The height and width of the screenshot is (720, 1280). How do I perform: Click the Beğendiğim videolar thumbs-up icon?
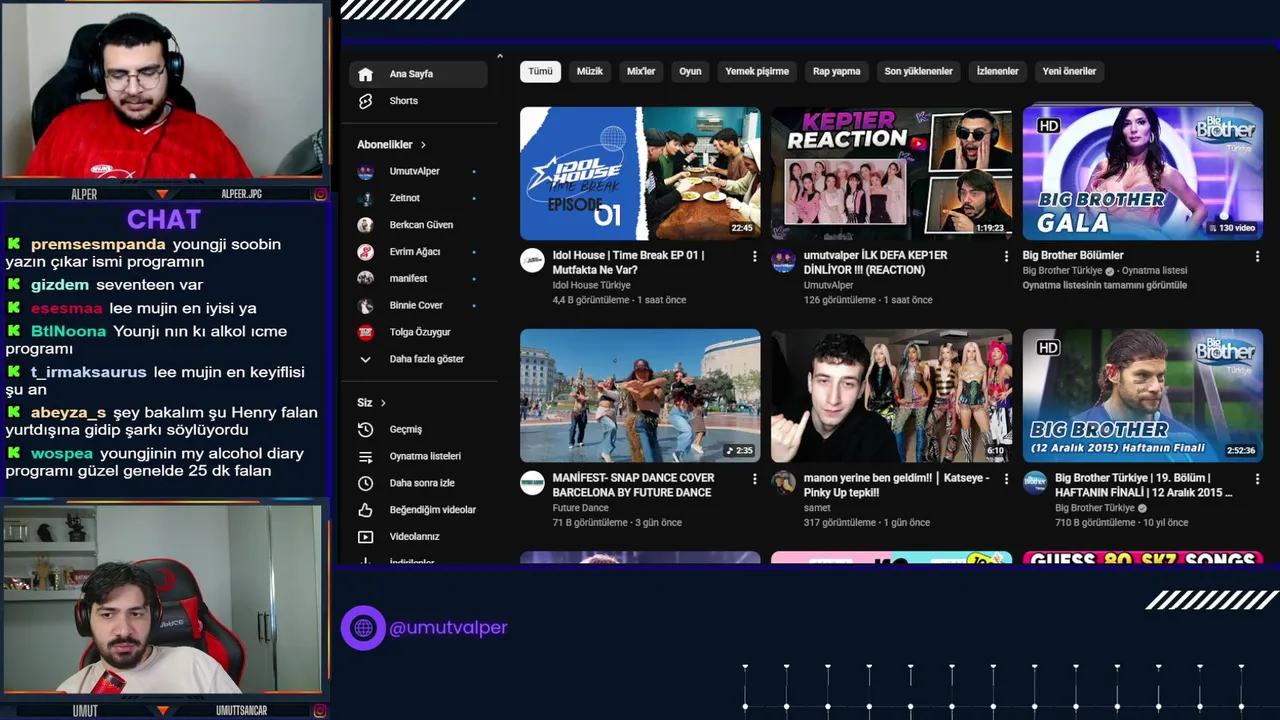(365, 510)
